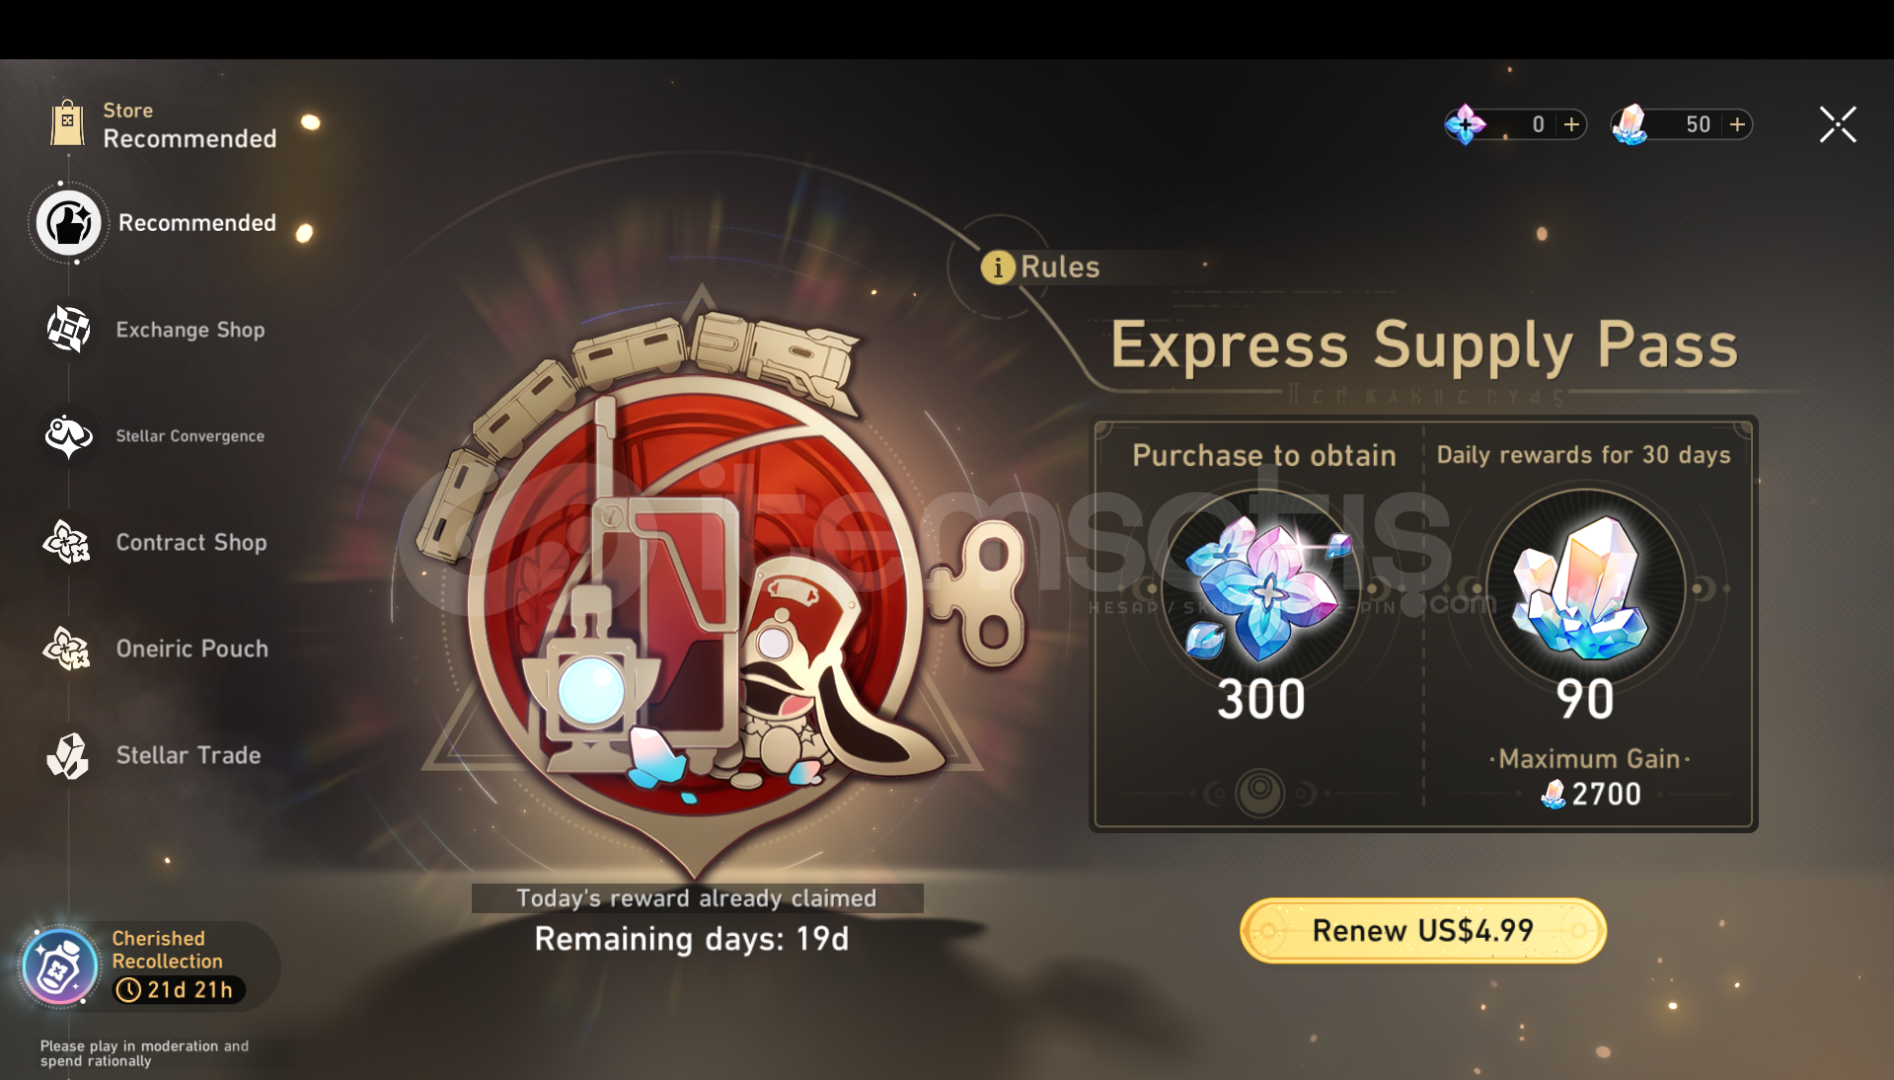The height and width of the screenshot is (1080, 1894).
Task: Click the Oneiric Shard currency icon
Action: point(1465,124)
